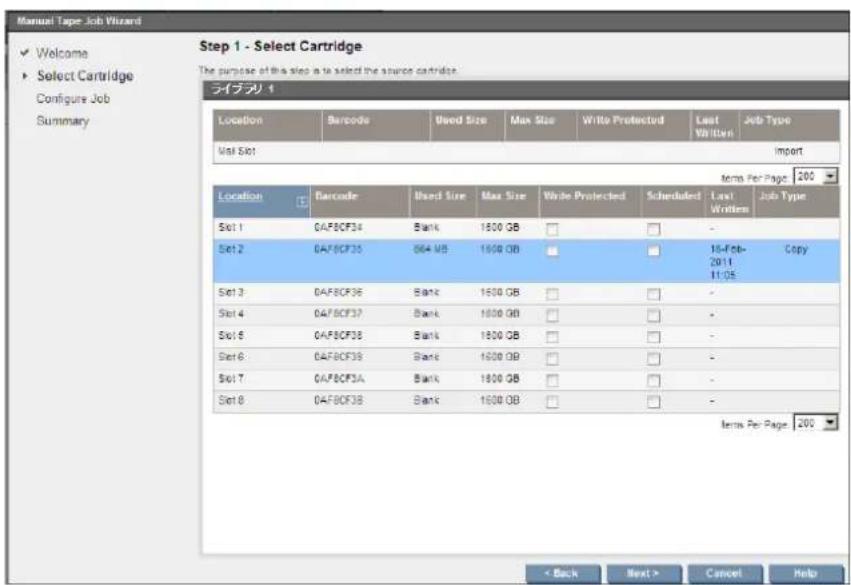Click the 864 MB used size cell
This screenshot has height=585, width=851.
(x=430, y=250)
